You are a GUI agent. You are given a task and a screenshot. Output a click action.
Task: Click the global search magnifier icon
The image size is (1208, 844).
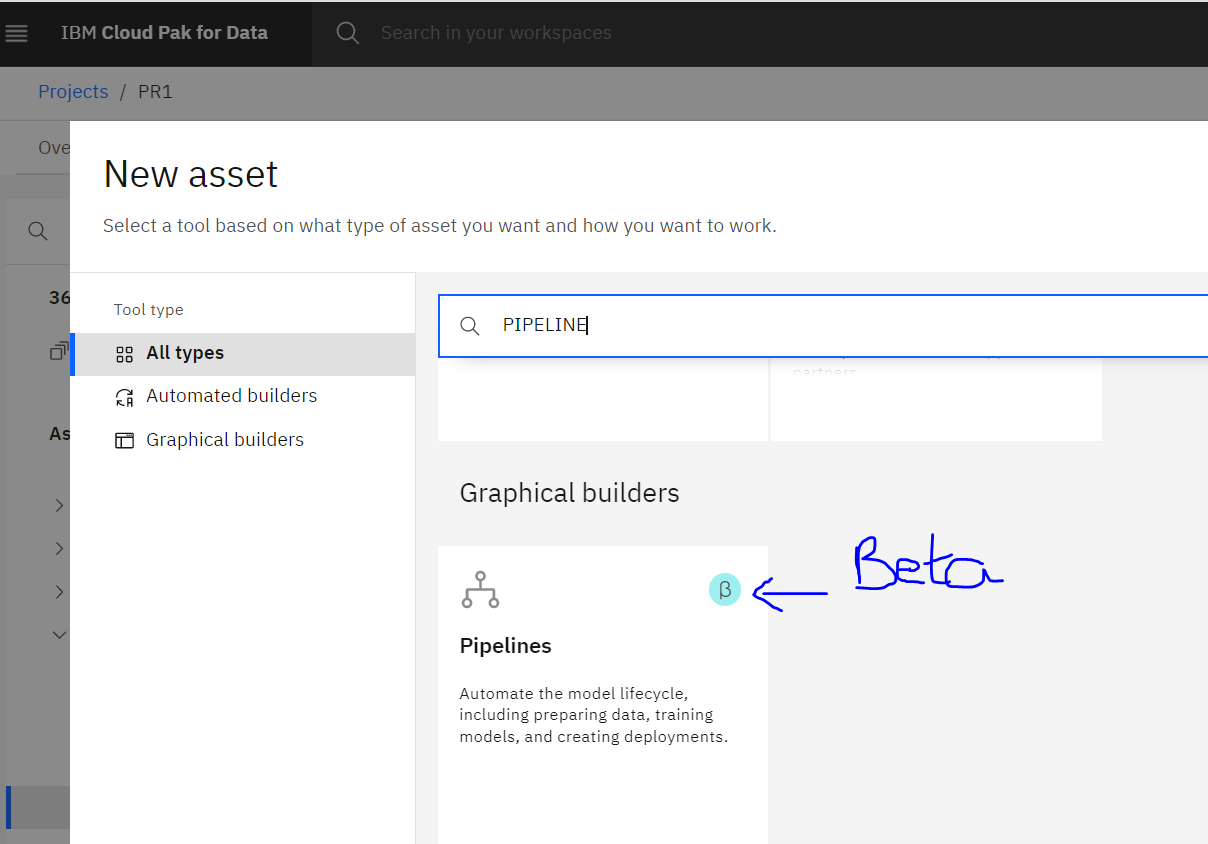tap(347, 33)
